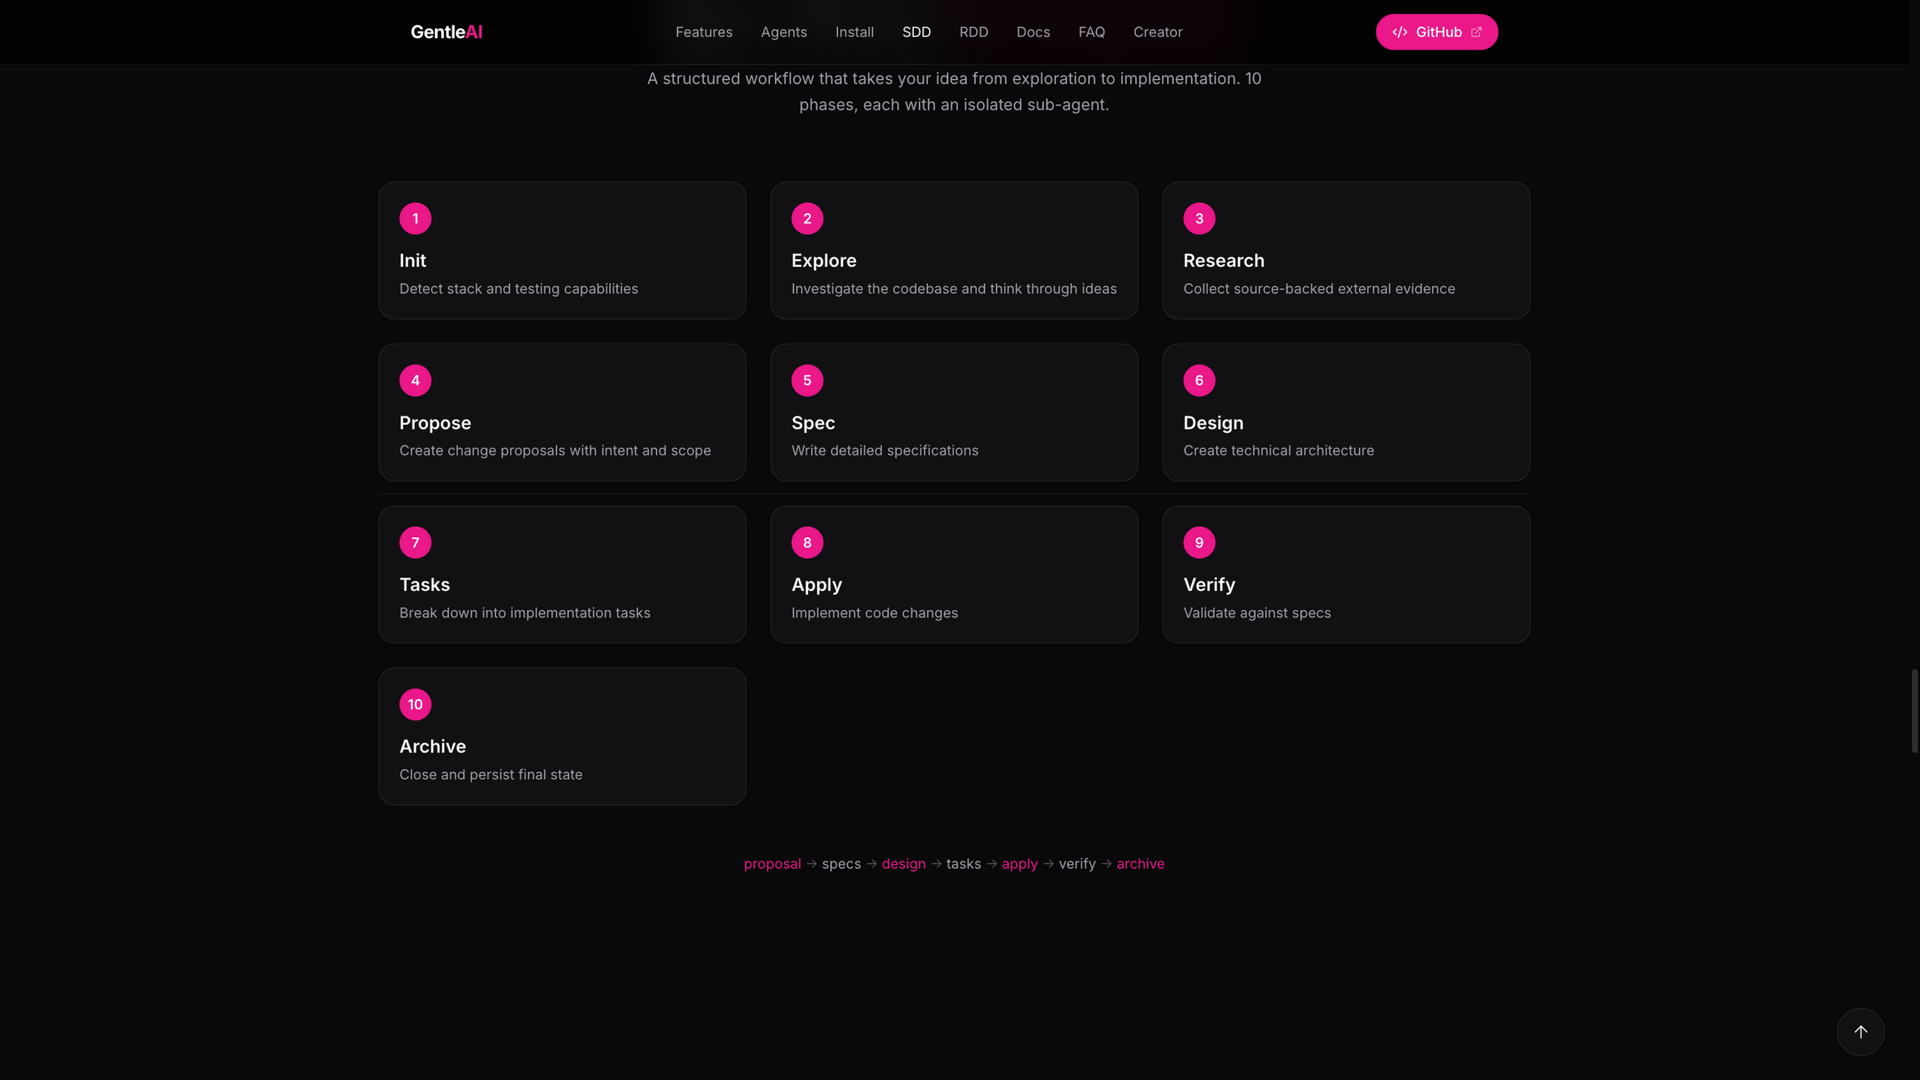The width and height of the screenshot is (1920, 1080).
Task: Click the pink step 8 badge
Action: click(807, 542)
